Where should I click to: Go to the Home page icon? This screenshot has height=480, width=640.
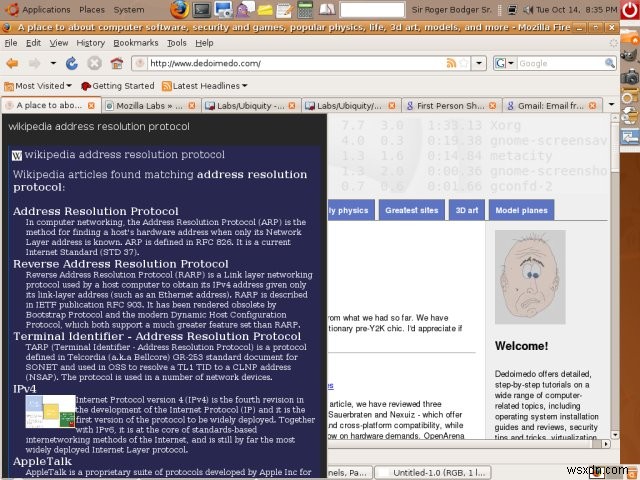[117, 63]
